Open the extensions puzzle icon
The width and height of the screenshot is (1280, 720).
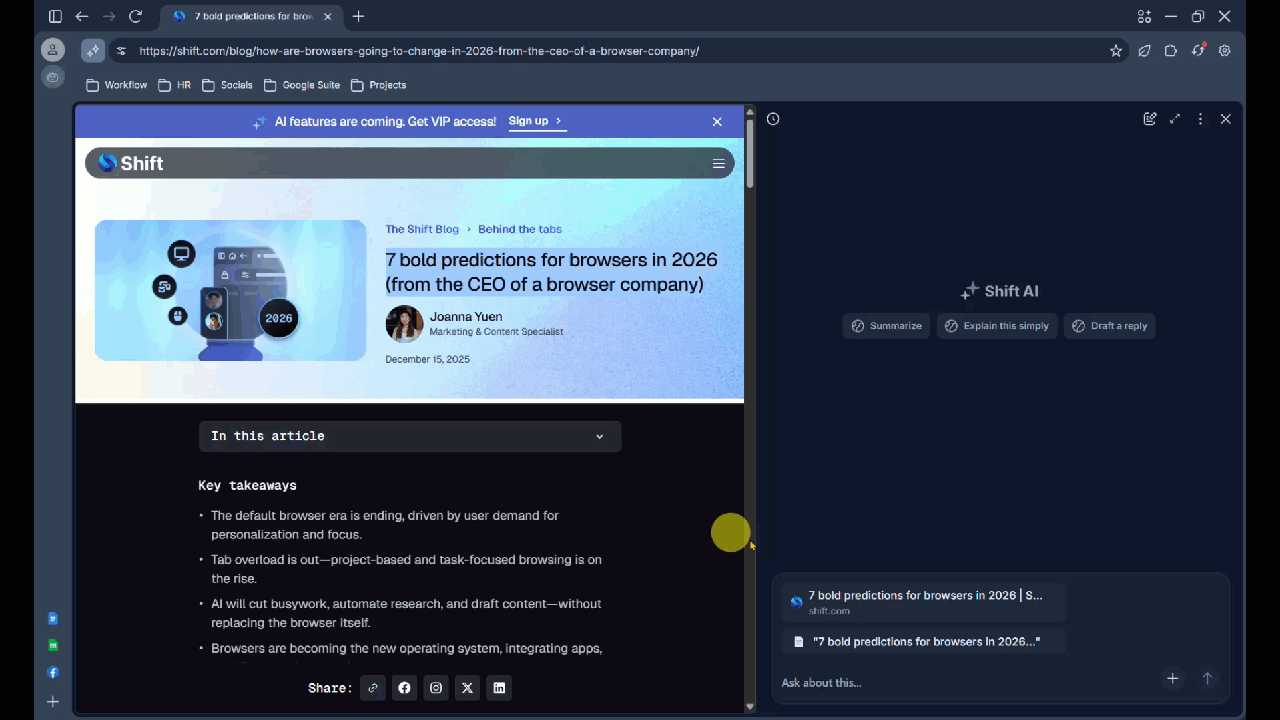(x=1171, y=51)
